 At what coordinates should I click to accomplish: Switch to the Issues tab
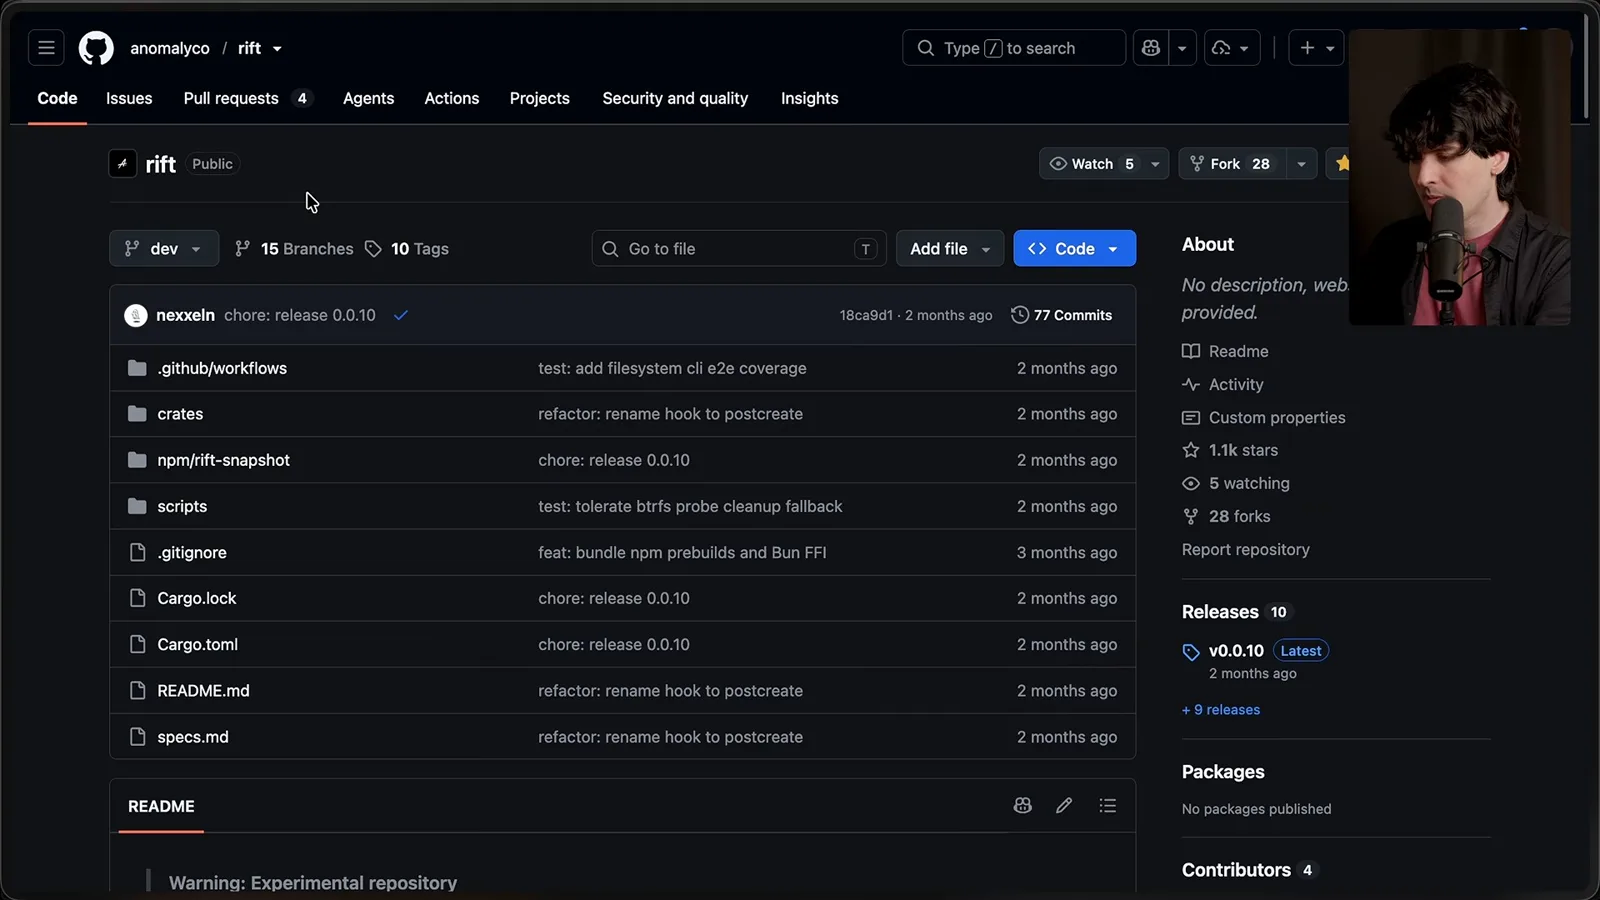pos(129,98)
